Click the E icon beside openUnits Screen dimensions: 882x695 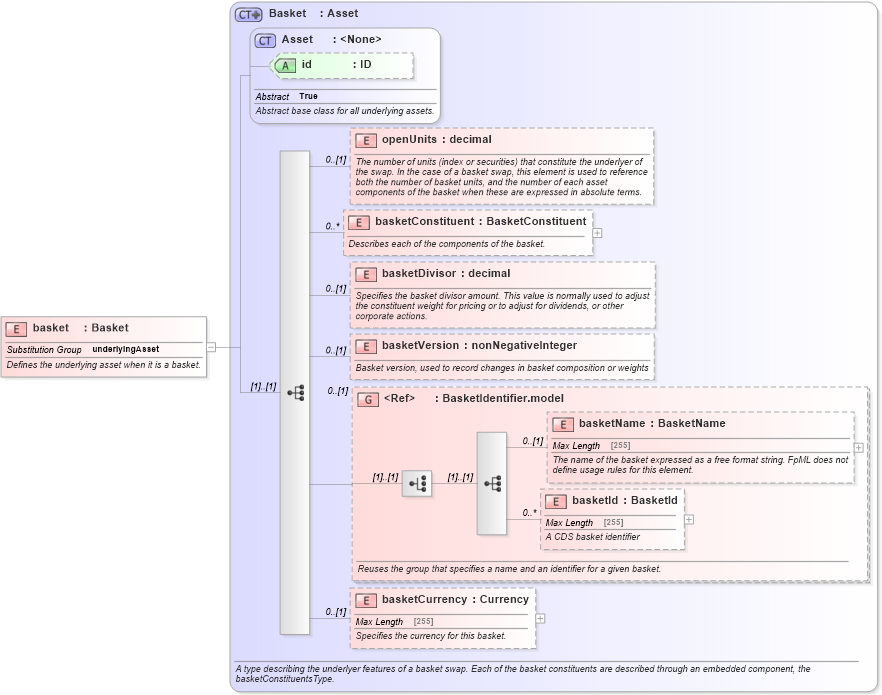[x=366, y=141]
